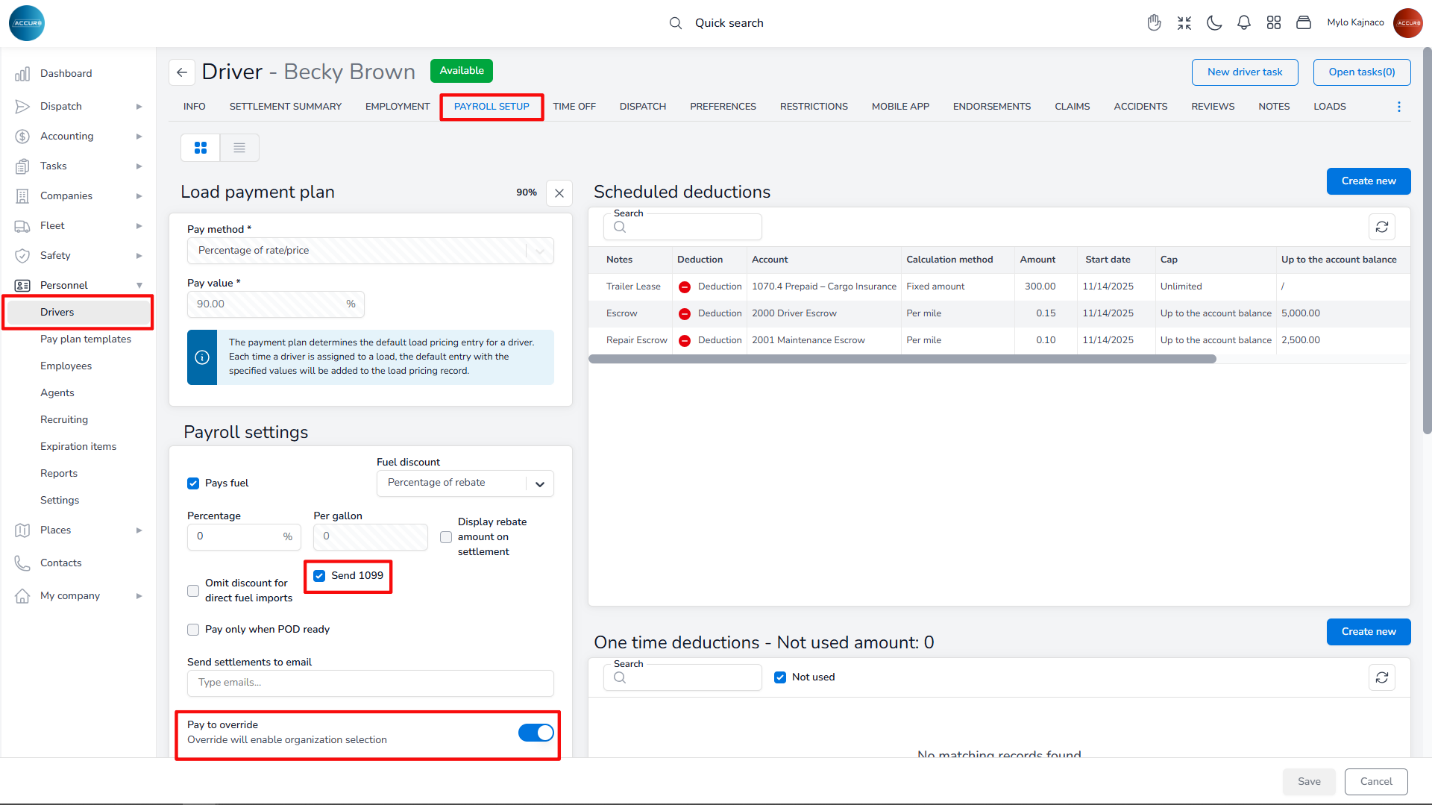
Task: Turn off the Pay to override switch
Action: click(x=536, y=733)
